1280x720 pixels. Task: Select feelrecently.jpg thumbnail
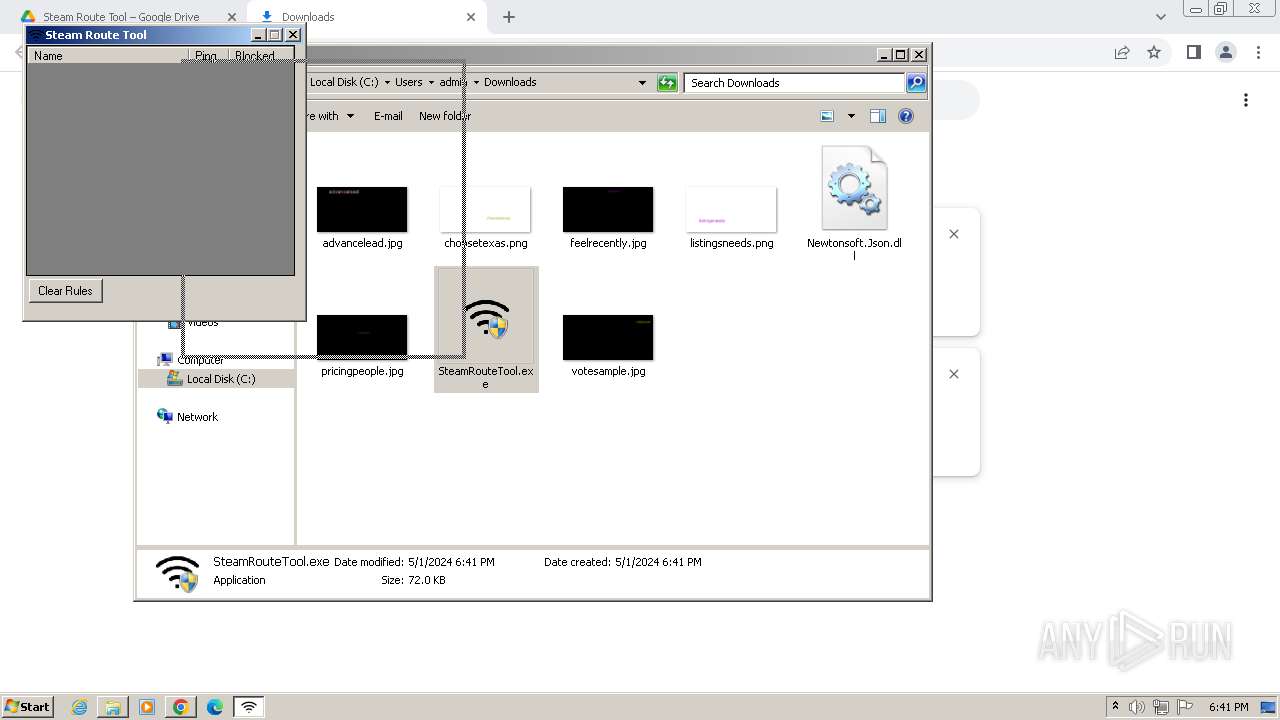(608, 209)
